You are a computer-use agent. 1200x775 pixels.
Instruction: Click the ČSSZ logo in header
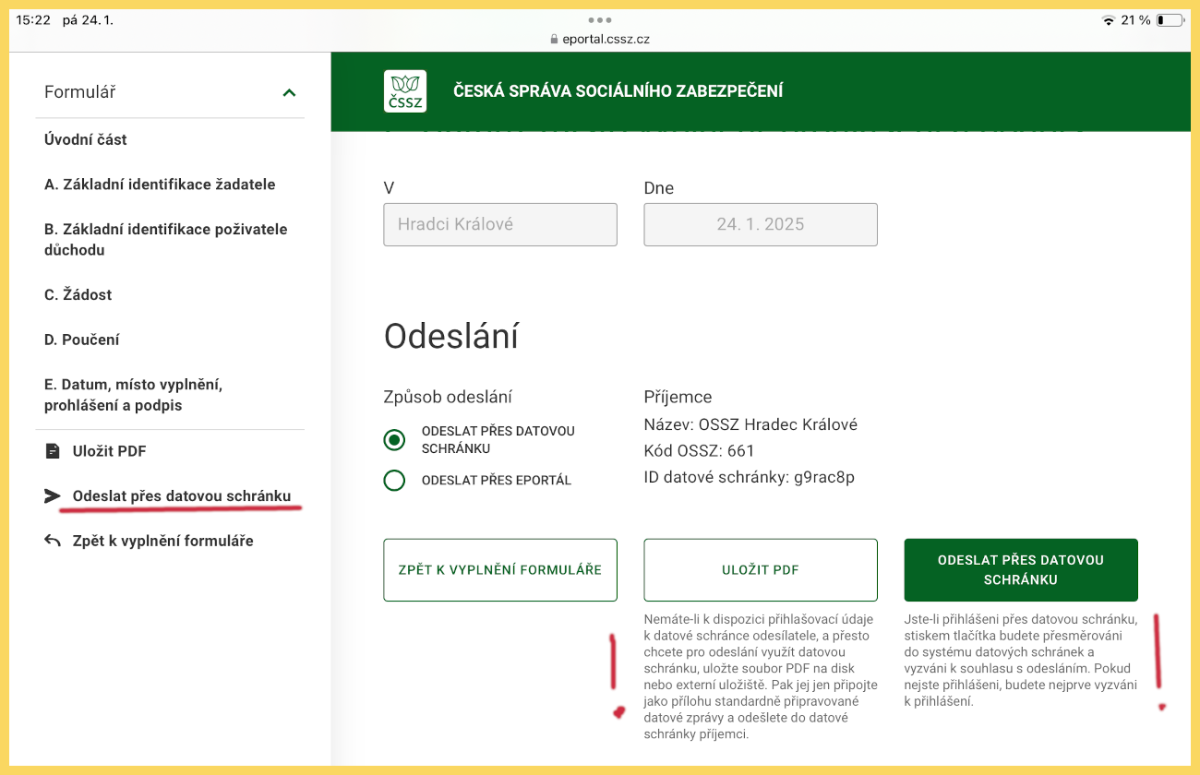pos(405,91)
